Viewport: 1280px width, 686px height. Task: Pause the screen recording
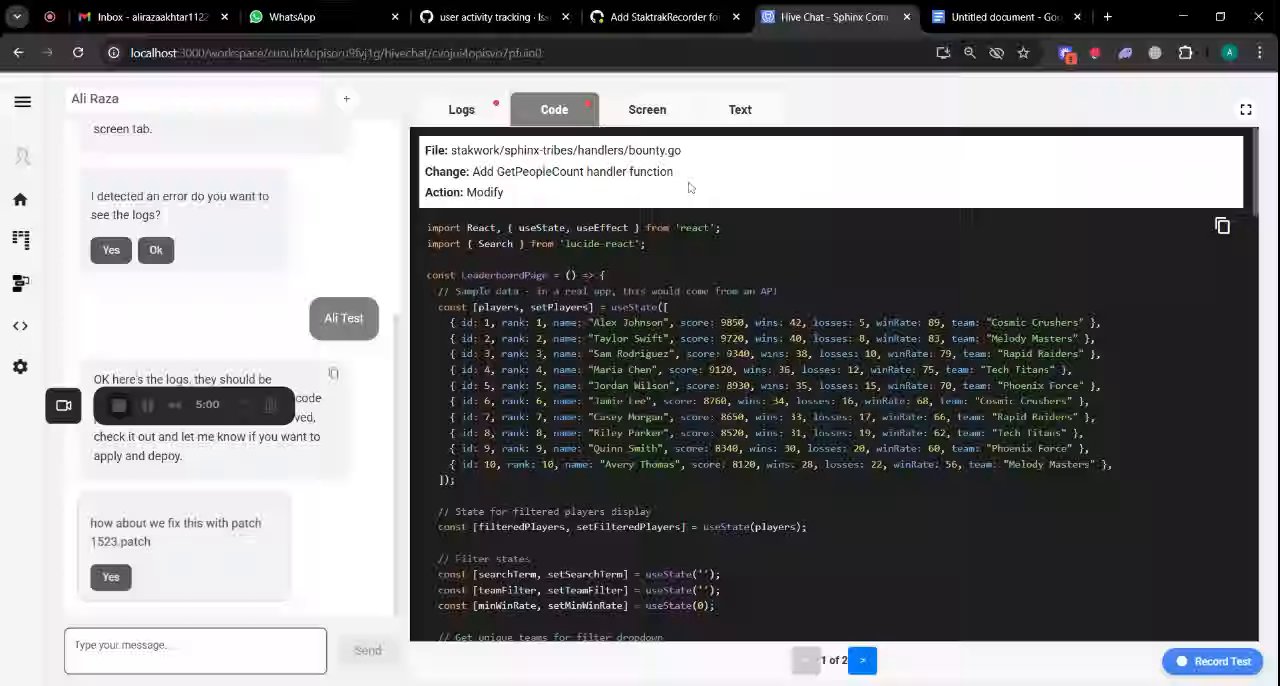[147, 405]
